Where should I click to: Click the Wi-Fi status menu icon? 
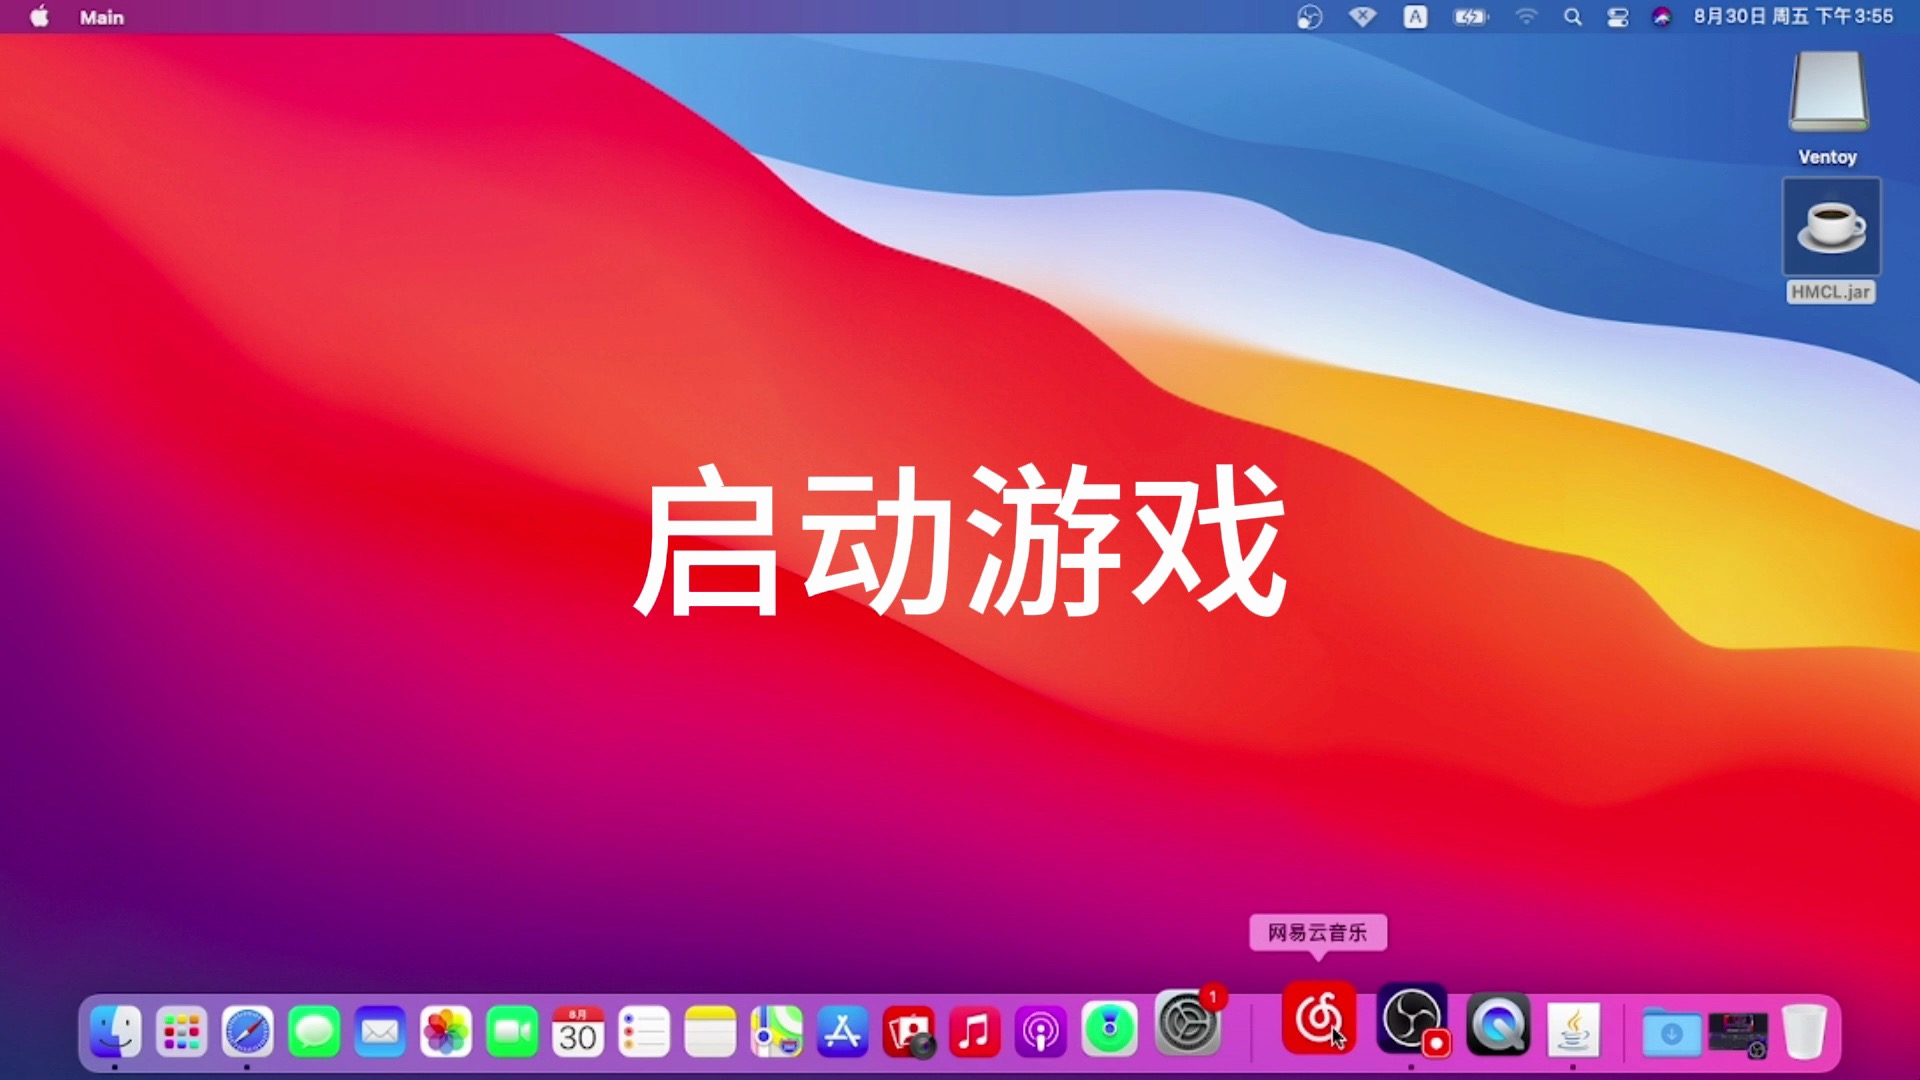(1525, 17)
